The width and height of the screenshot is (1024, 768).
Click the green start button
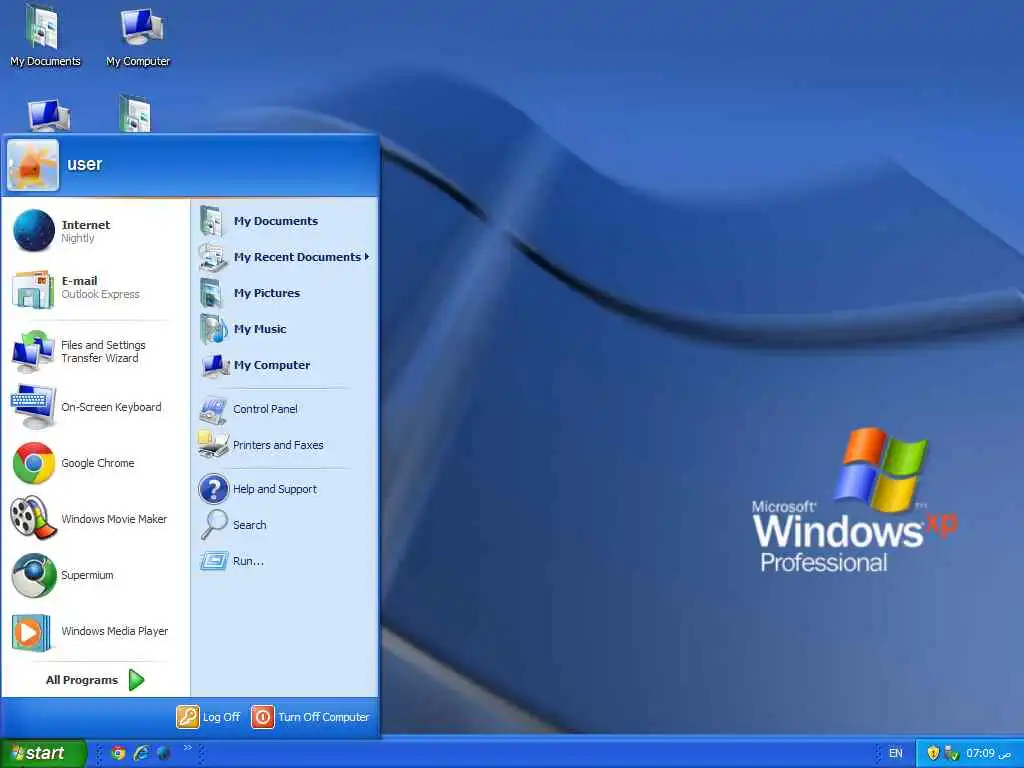click(x=43, y=753)
